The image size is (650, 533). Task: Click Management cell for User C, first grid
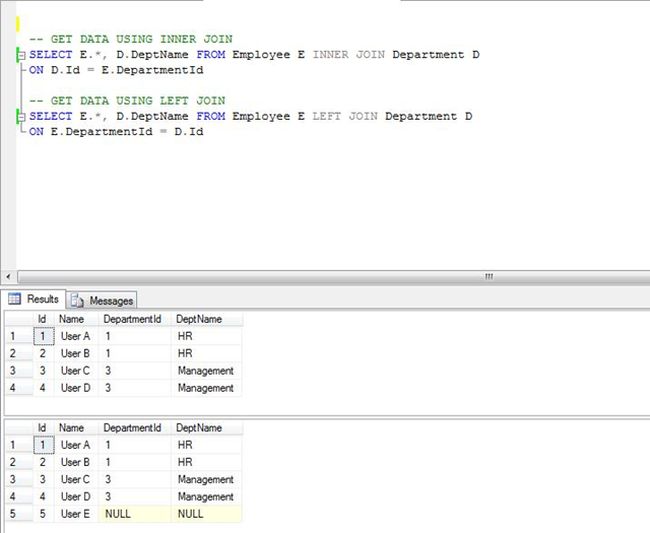coord(207,371)
